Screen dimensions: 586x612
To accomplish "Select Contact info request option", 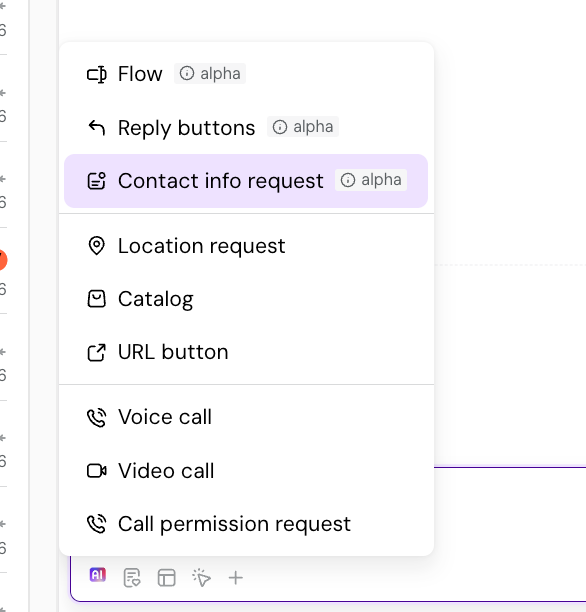I will pos(246,181).
